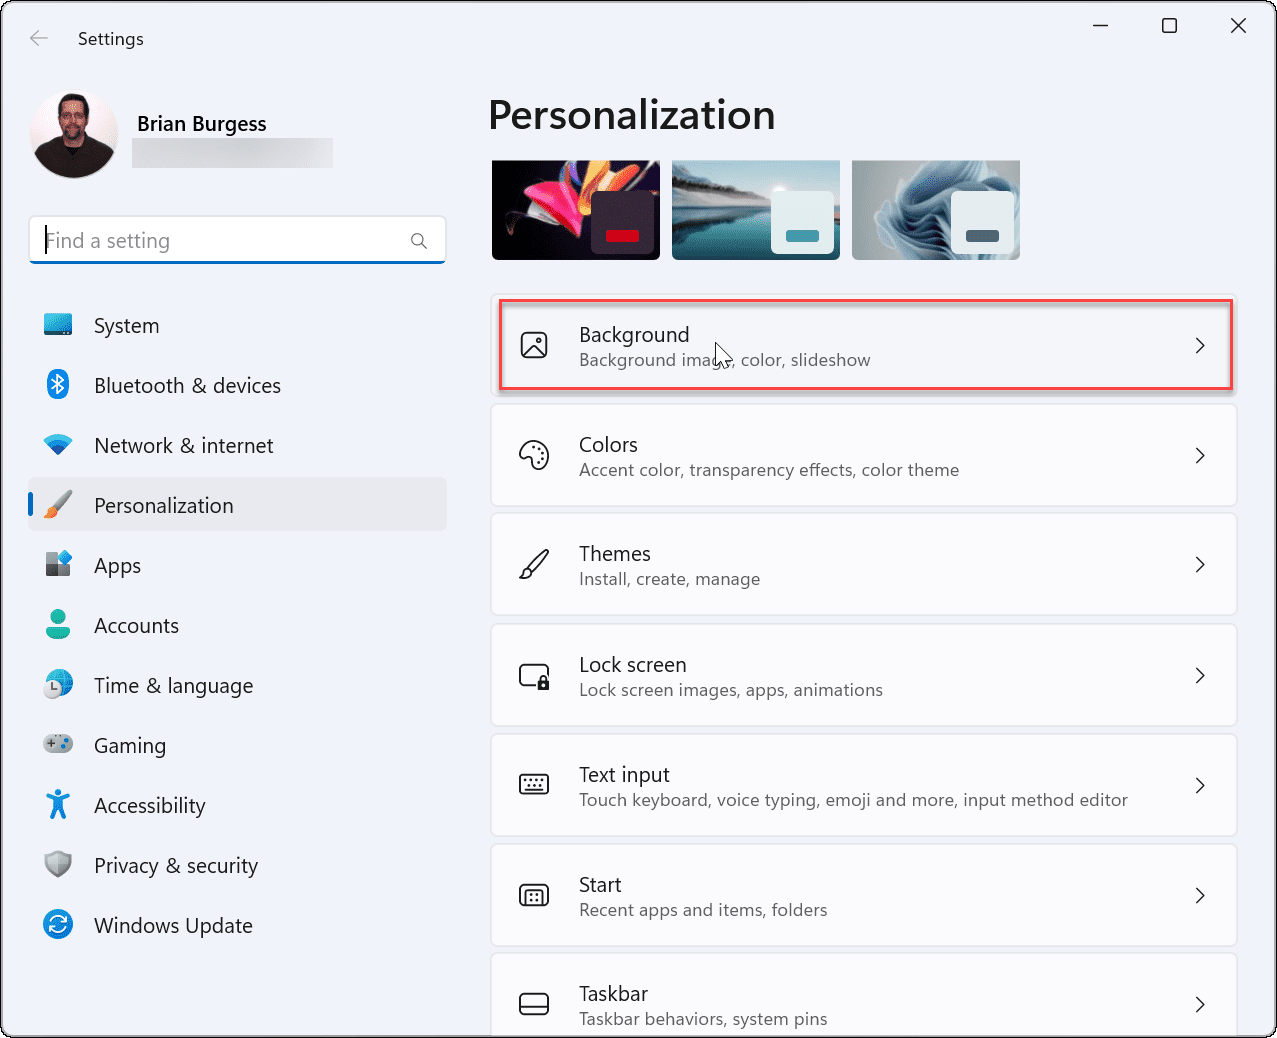Click the Background image icon

534,344
